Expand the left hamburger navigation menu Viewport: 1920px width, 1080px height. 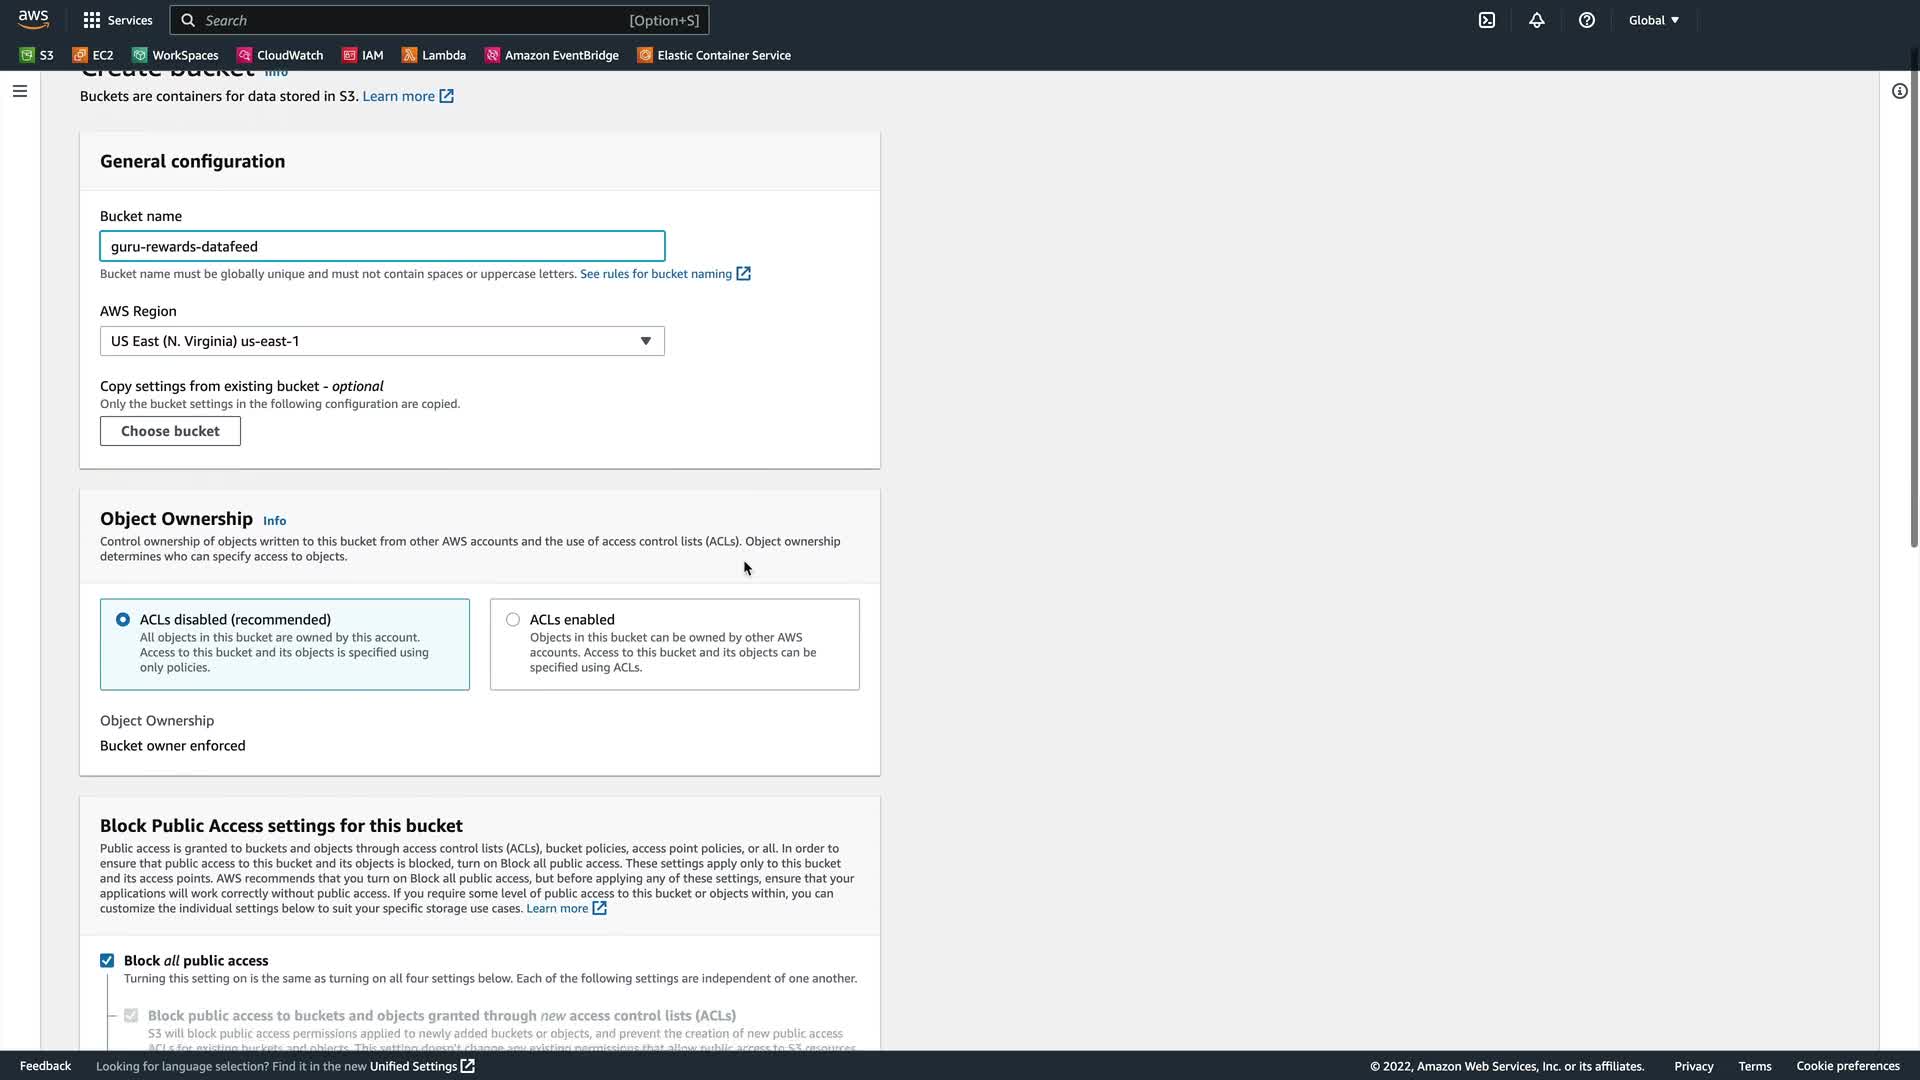(20, 91)
